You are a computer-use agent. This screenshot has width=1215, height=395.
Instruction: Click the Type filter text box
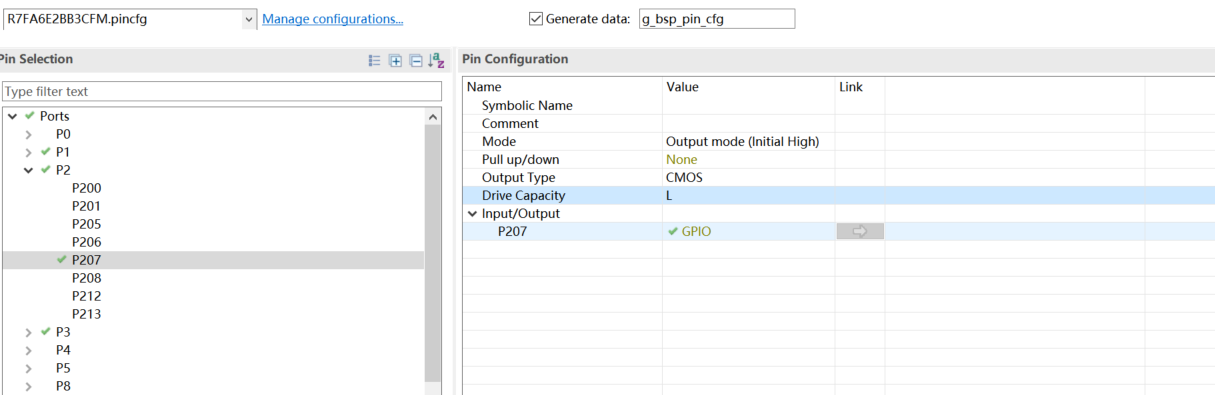point(222,91)
